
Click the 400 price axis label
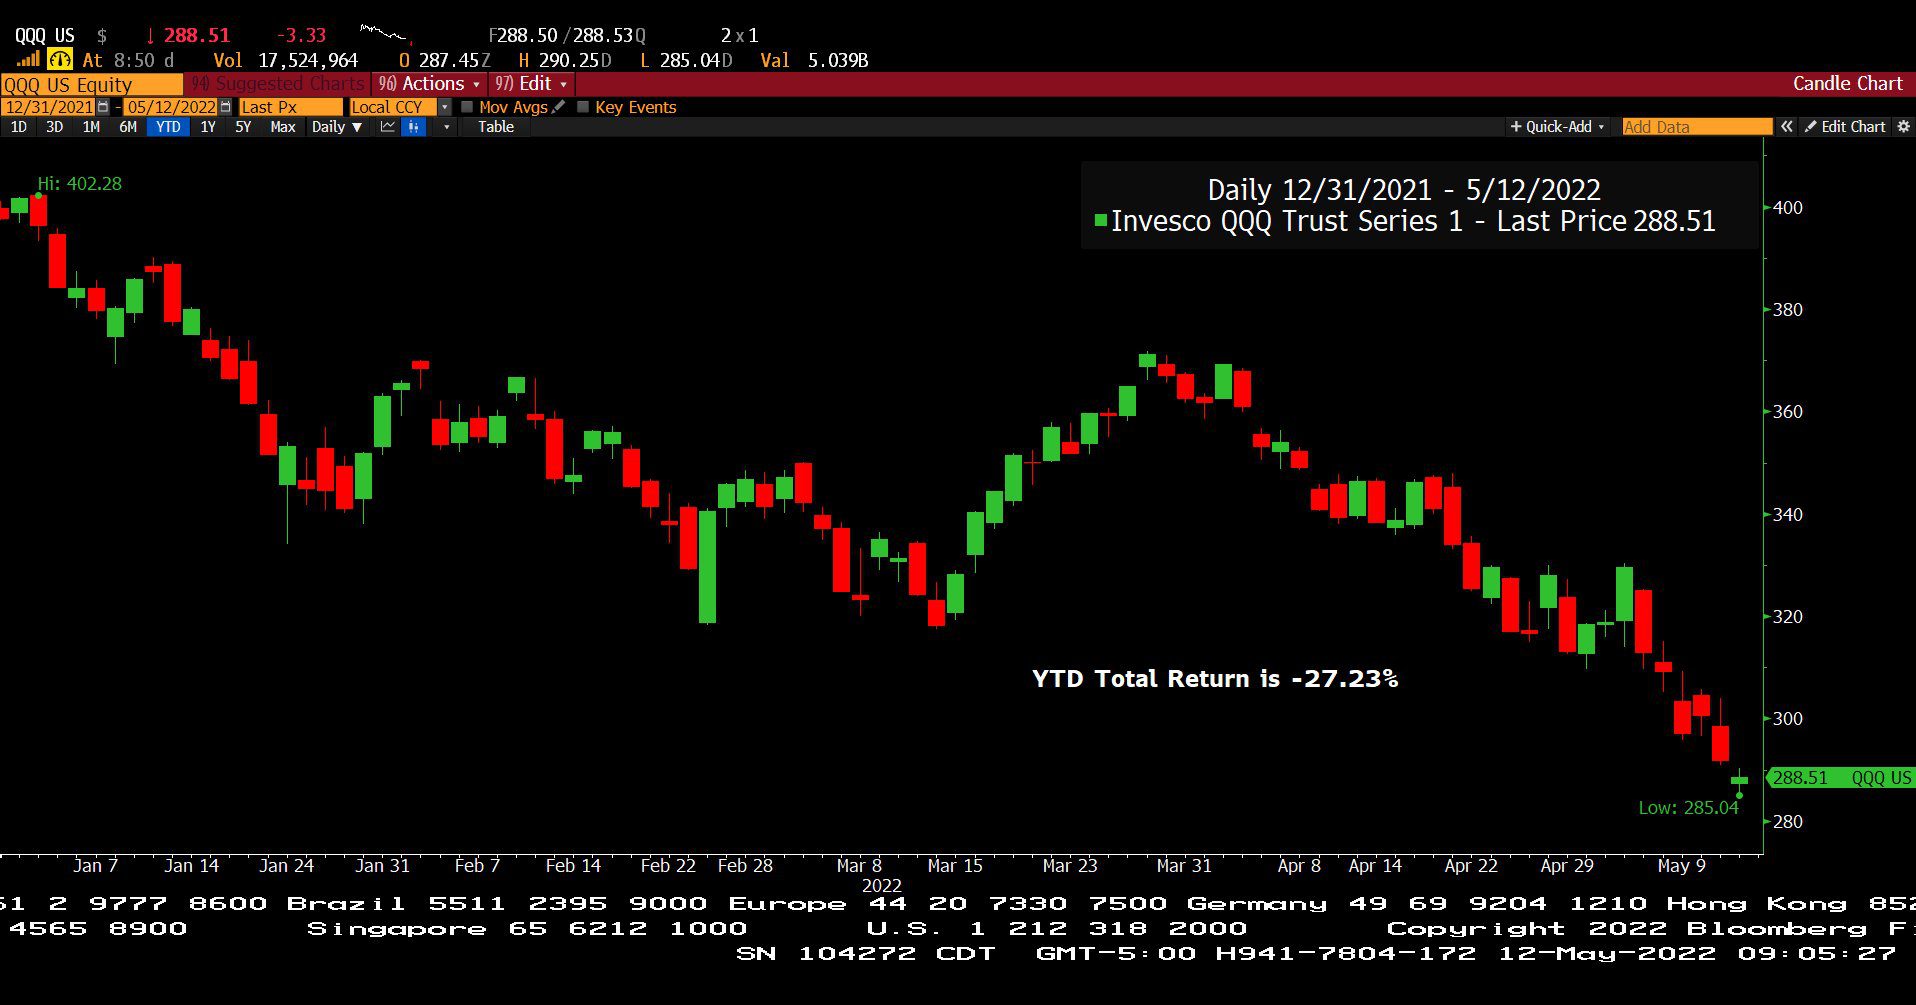[1788, 208]
